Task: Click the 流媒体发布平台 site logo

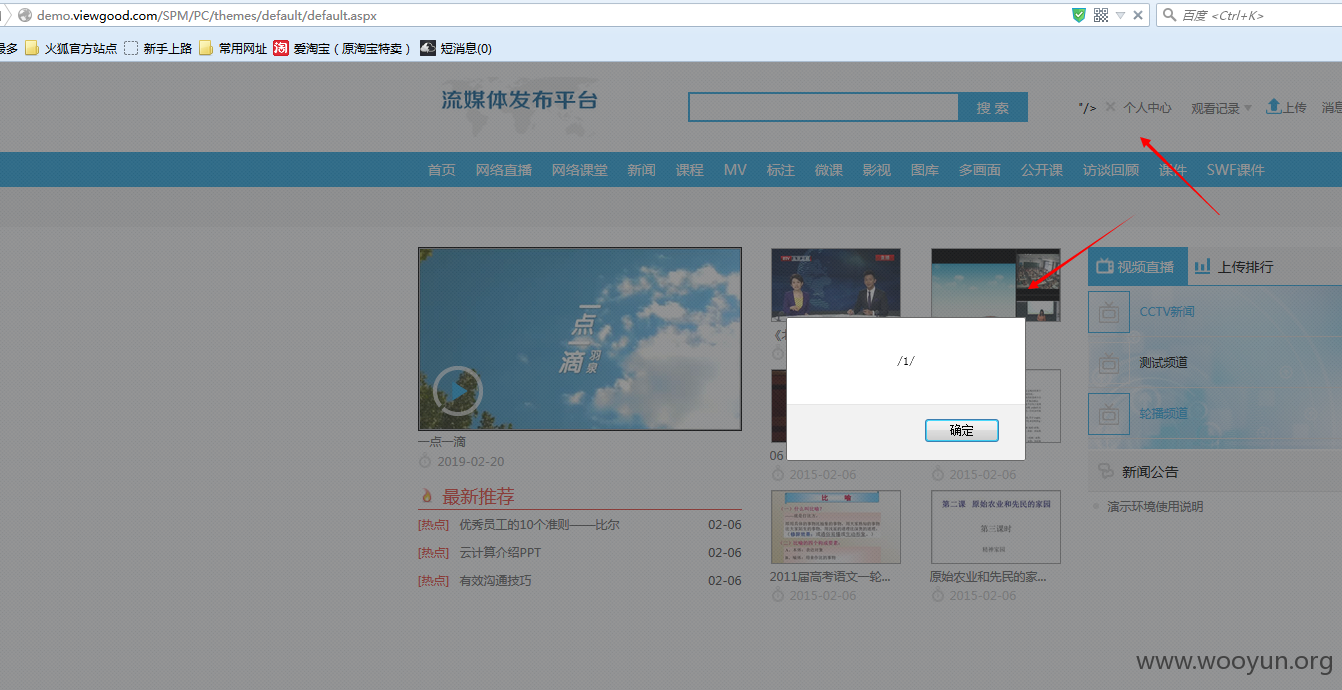Action: (x=520, y=100)
